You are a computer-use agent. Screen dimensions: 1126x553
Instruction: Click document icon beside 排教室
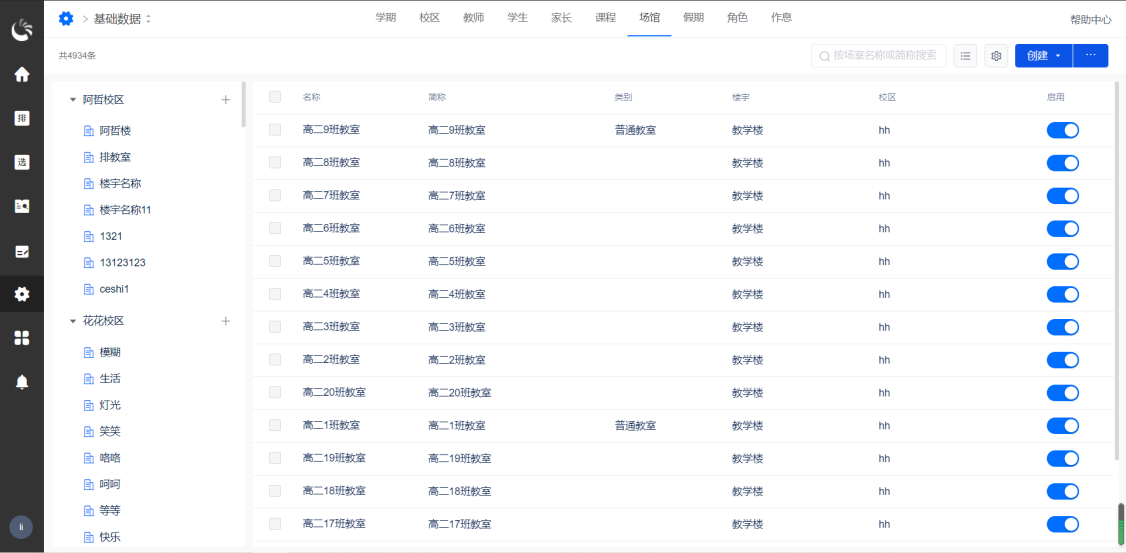click(x=89, y=157)
